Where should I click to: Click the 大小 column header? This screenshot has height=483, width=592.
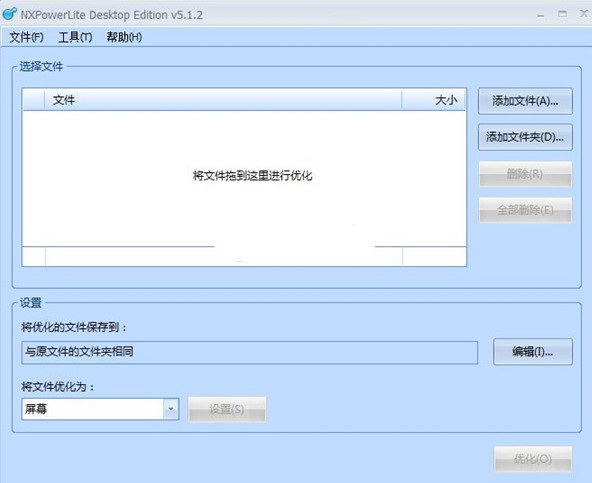(x=434, y=100)
